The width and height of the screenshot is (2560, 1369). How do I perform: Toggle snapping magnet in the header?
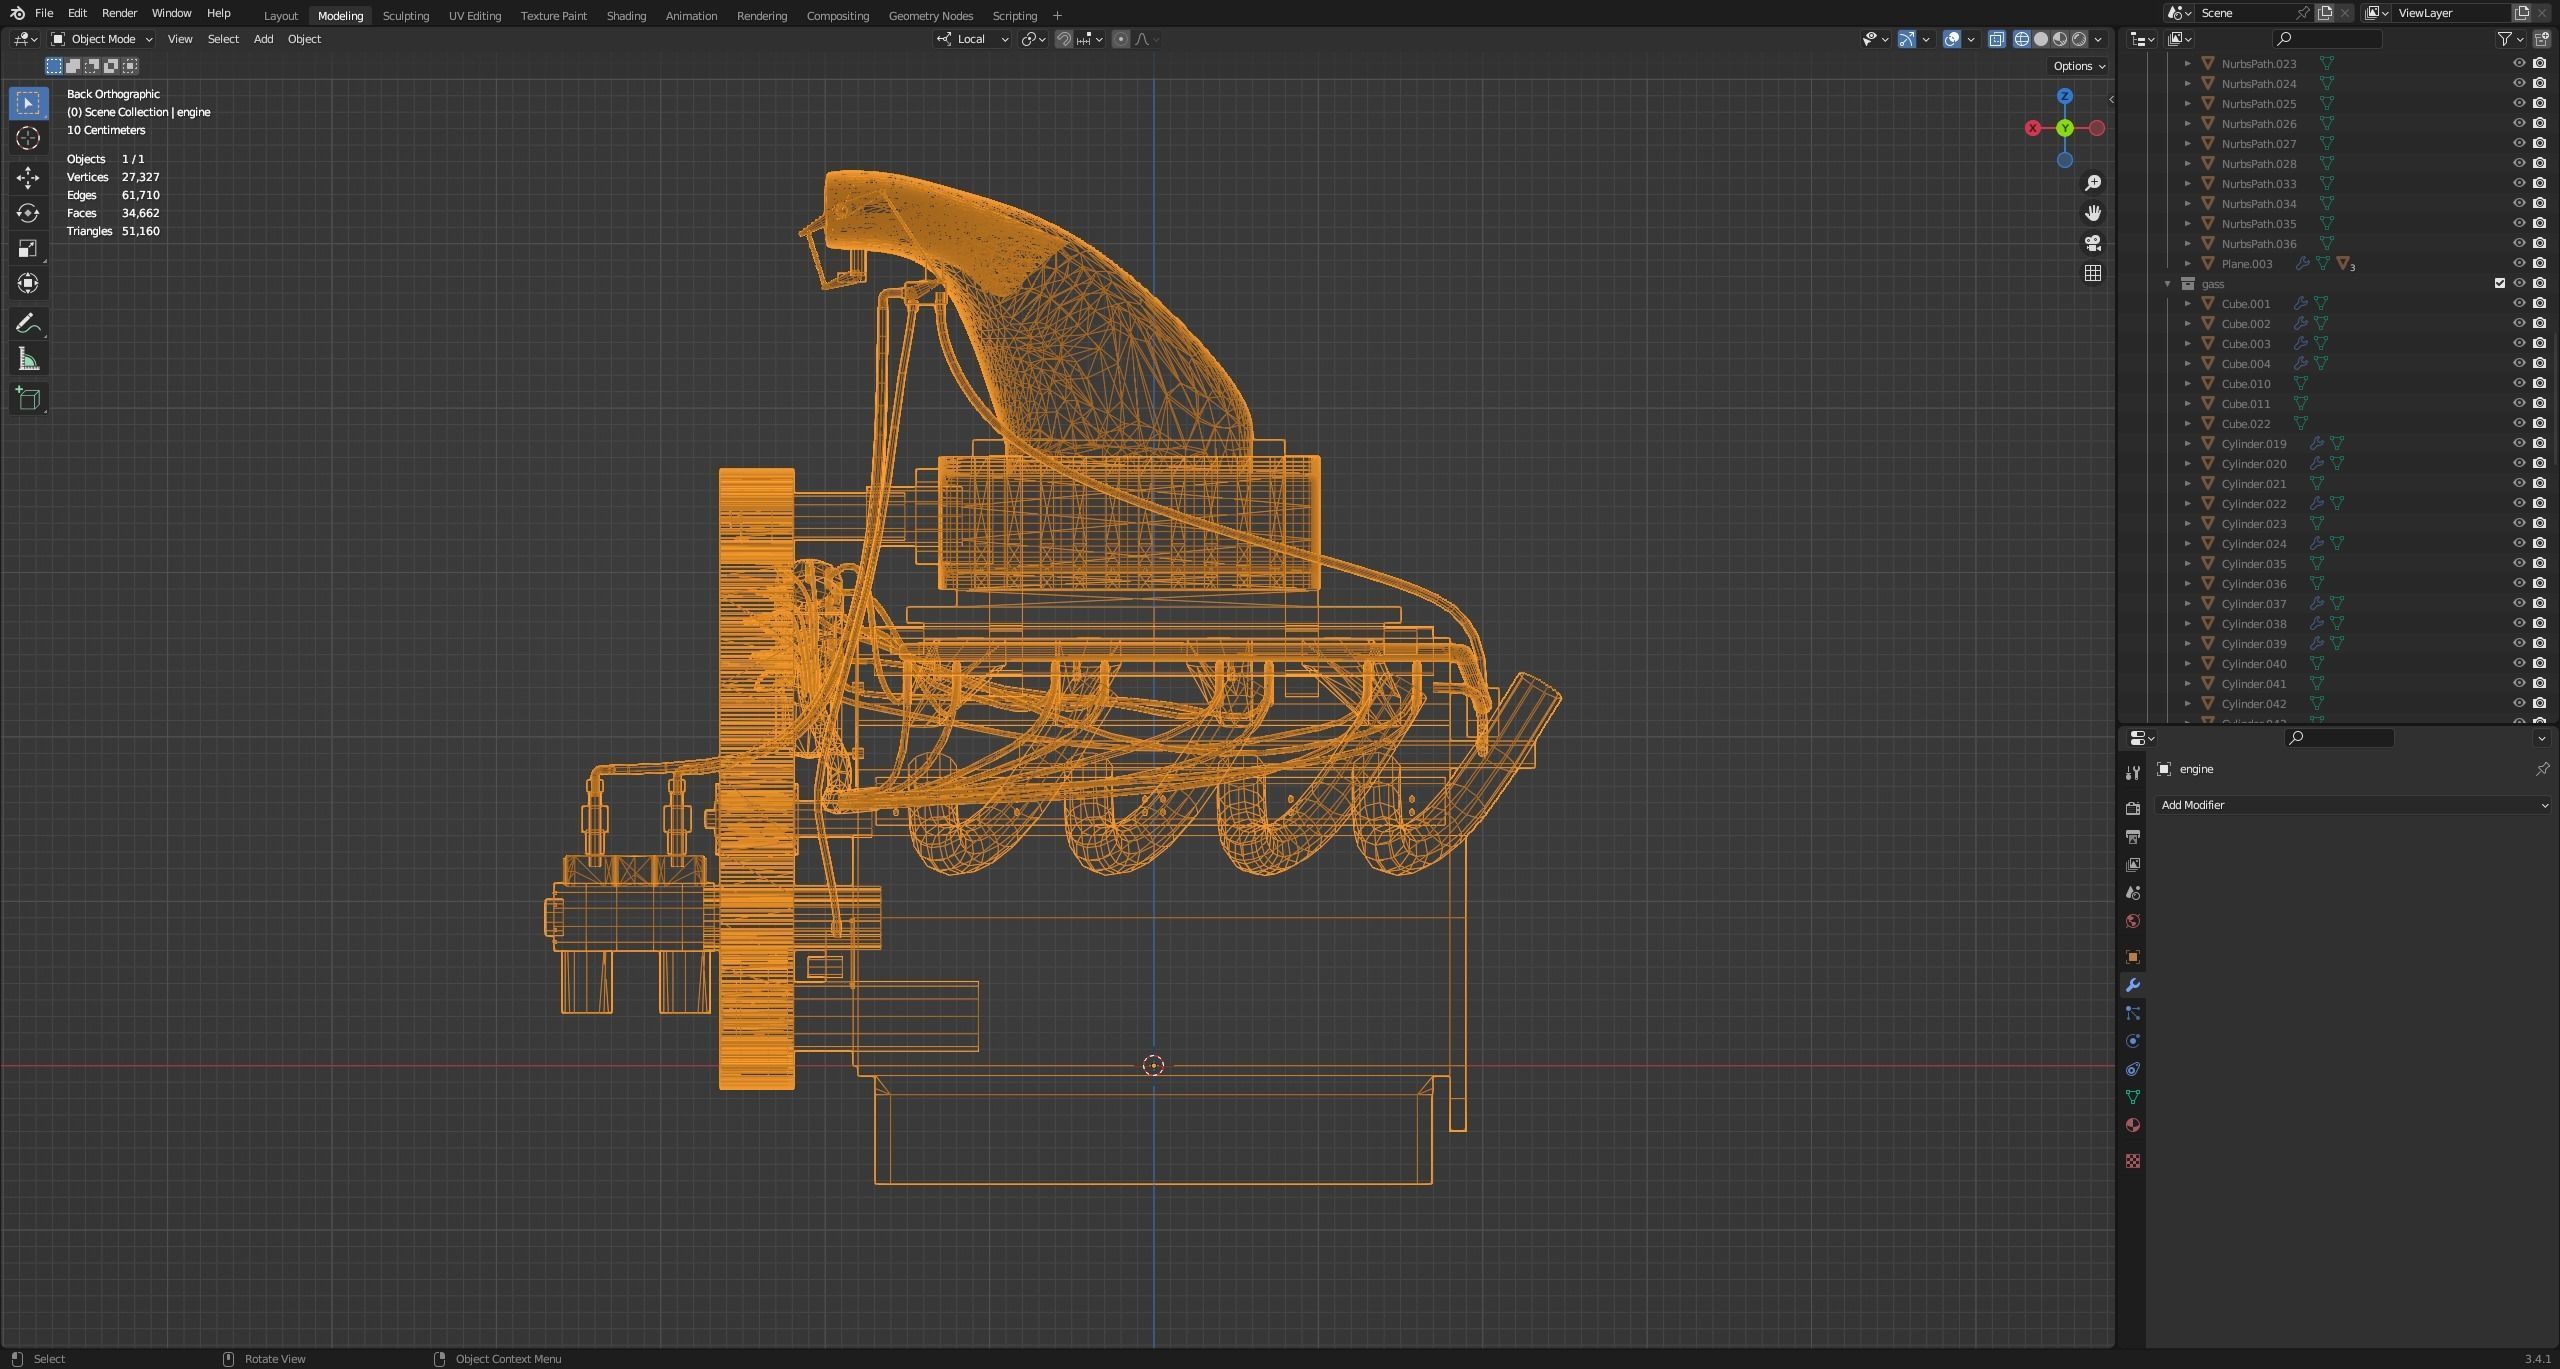pos(1064,39)
